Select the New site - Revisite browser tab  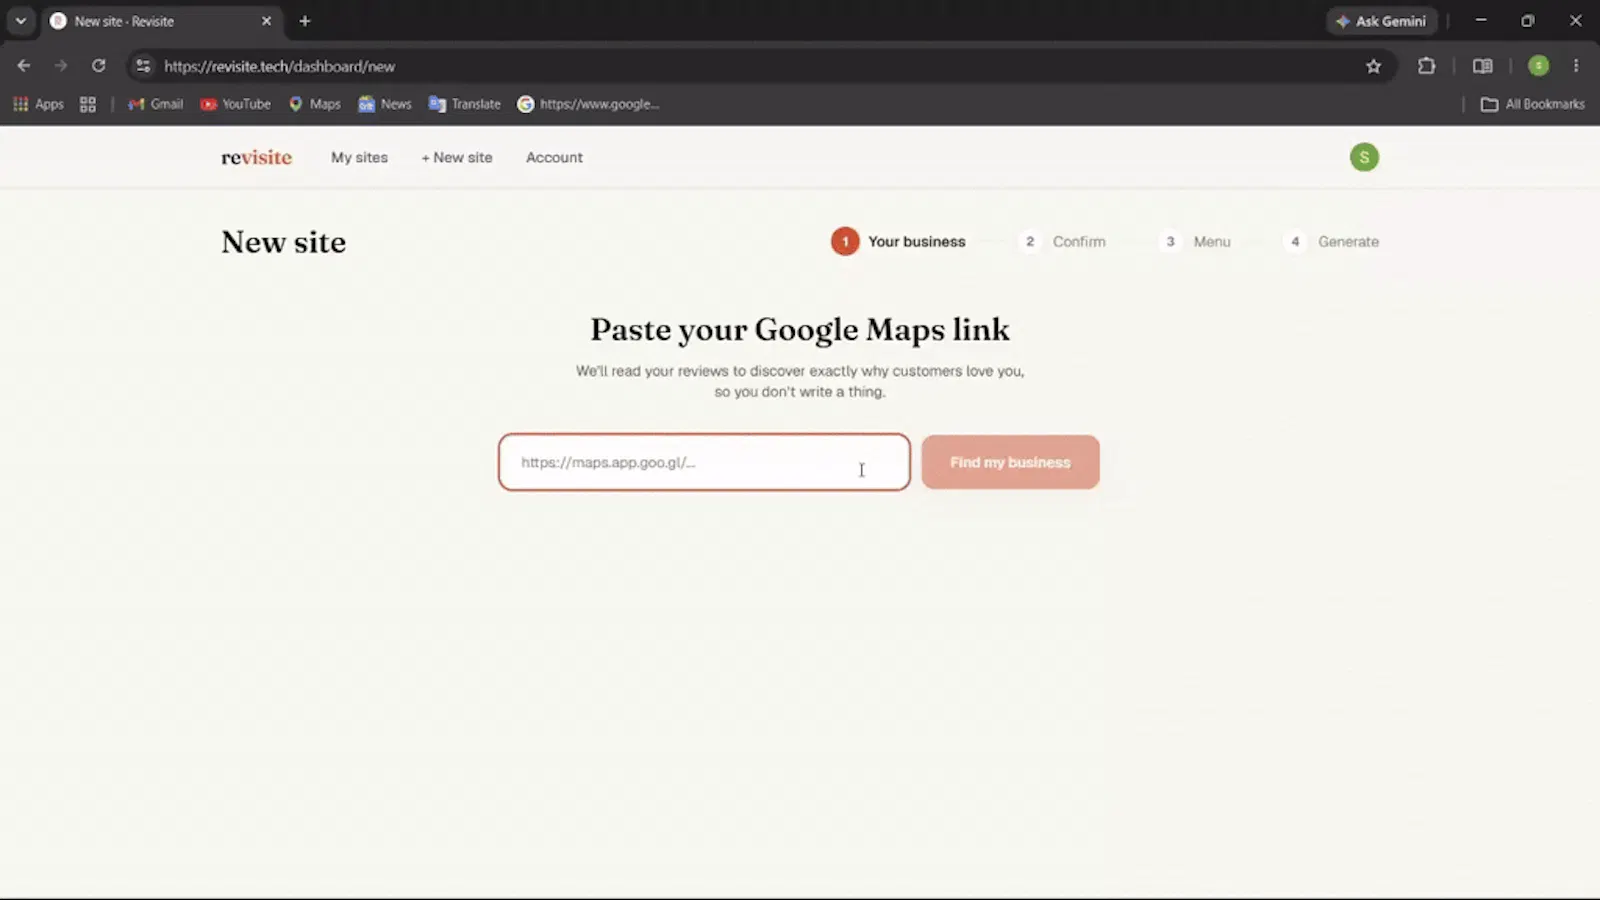click(160, 21)
